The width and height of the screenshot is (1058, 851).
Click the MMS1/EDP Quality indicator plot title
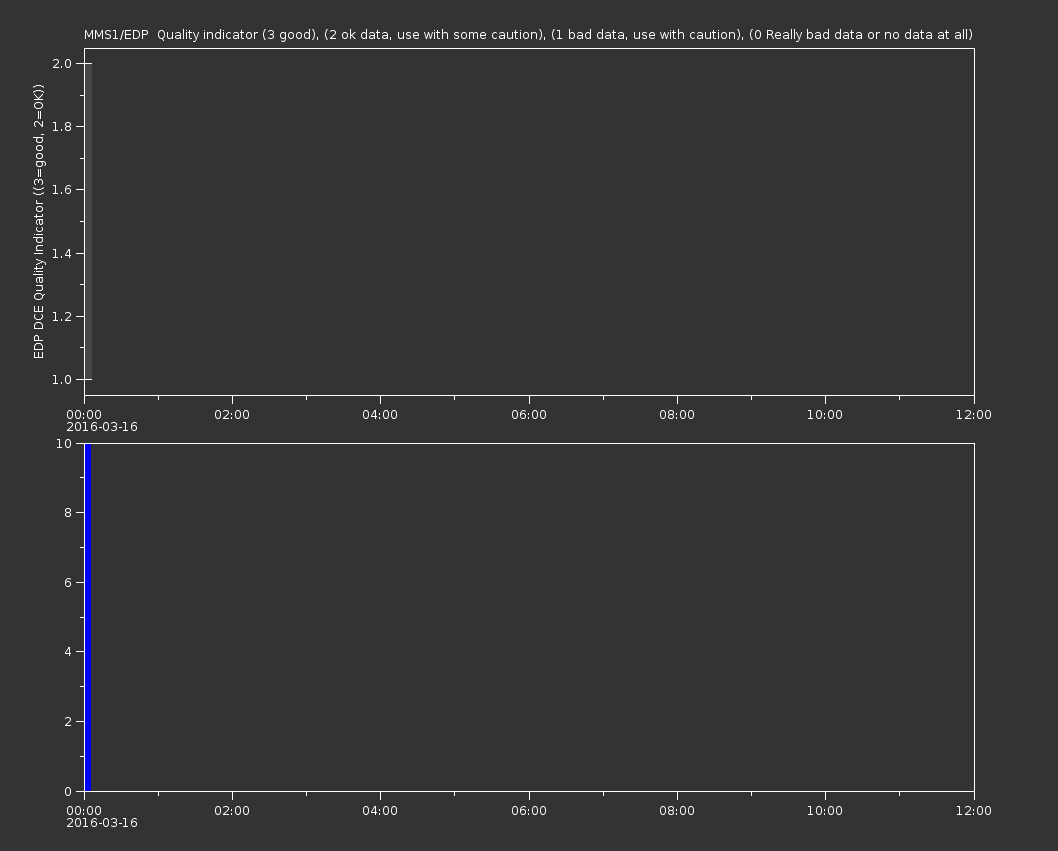[528, 34]
